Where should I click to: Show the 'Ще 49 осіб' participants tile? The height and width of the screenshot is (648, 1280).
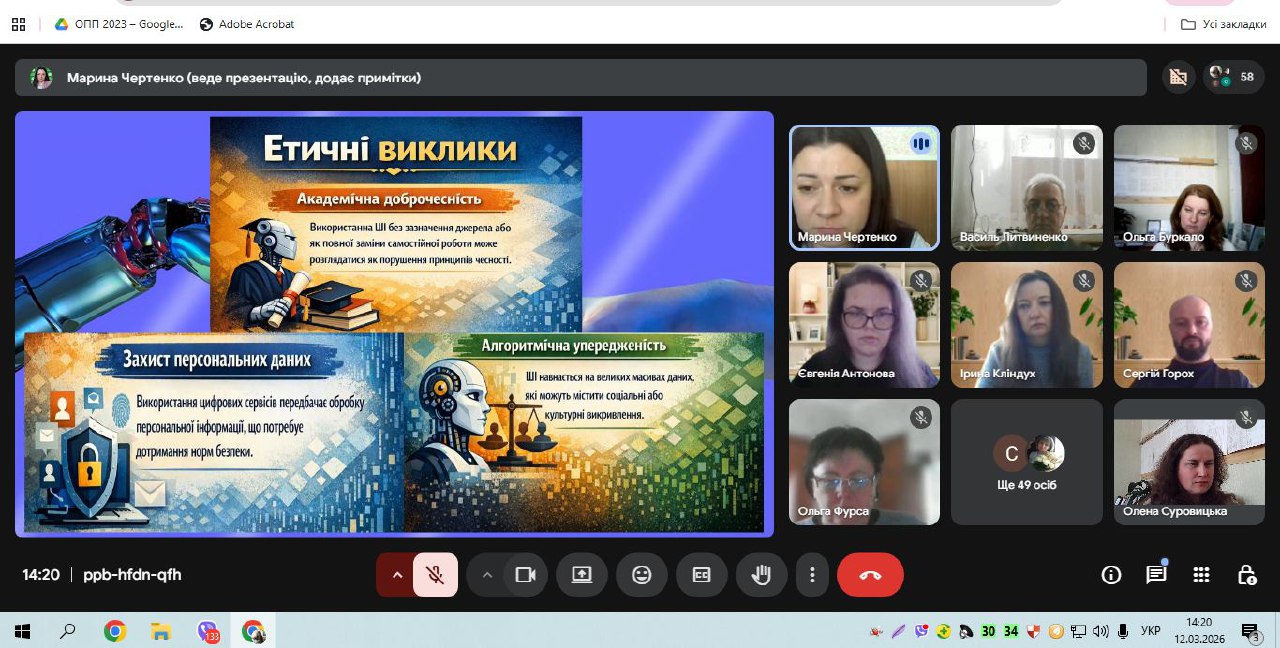pyautogui.click(x=1026, y=461)
